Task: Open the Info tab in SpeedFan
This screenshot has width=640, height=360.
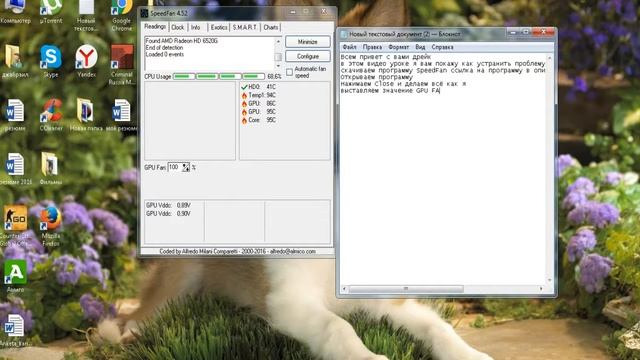Action: (x=196, y=27)
